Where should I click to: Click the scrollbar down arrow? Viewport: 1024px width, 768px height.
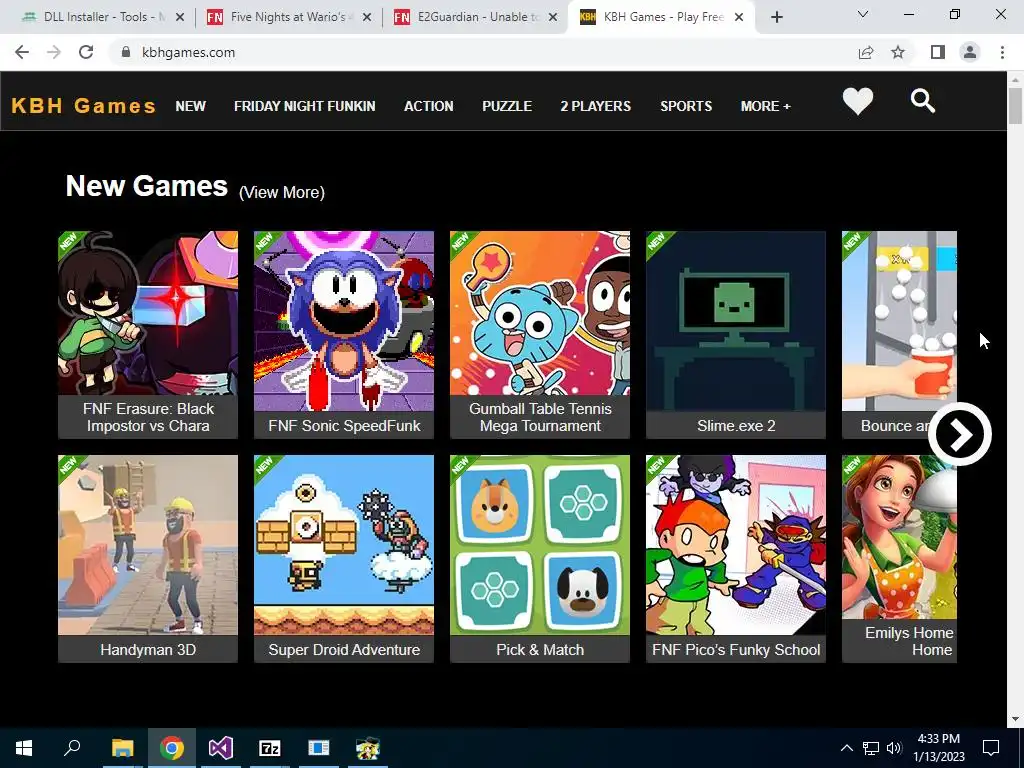tap(1016, 719)
